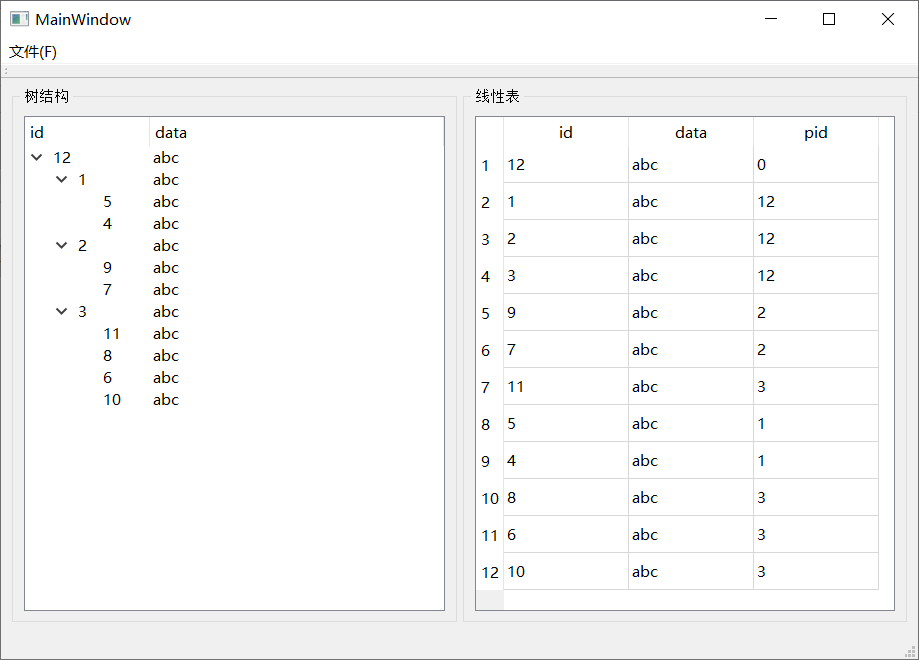Click abc data of tree item 10
The width and height of the screenshot is (919, 660).
tap(166, 400)
